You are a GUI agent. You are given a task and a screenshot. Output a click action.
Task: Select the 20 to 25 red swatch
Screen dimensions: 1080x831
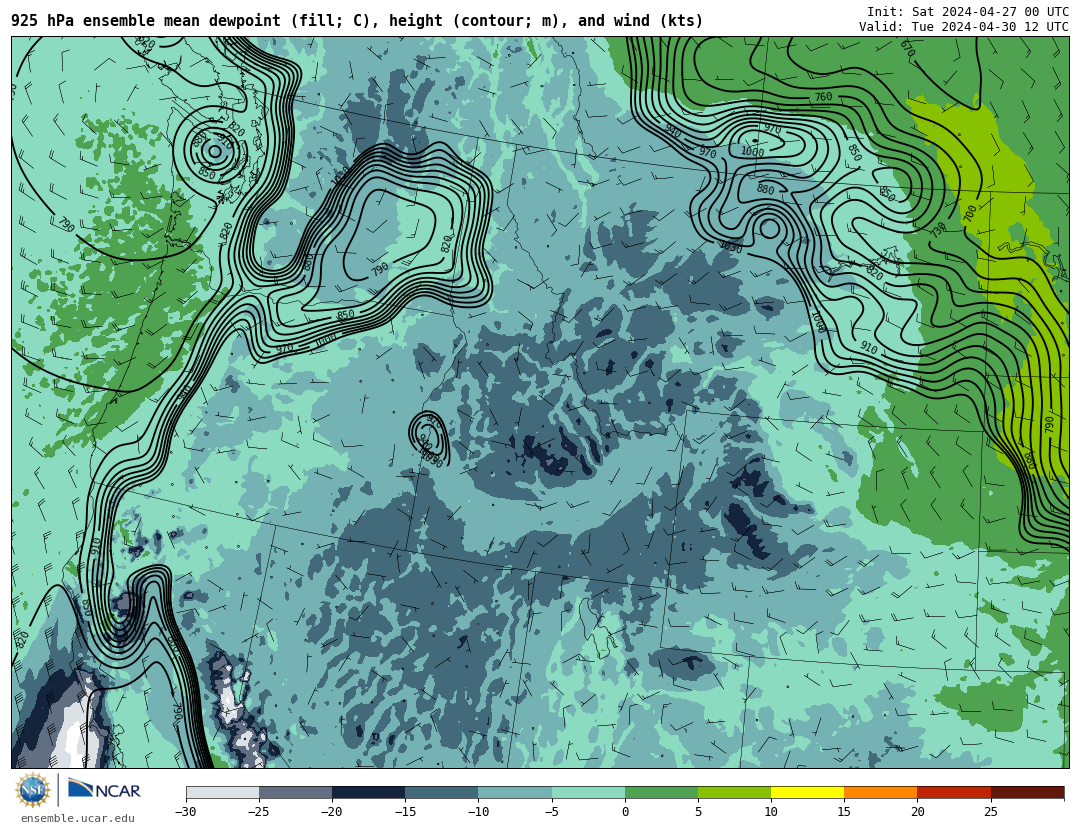pos(954,792)
